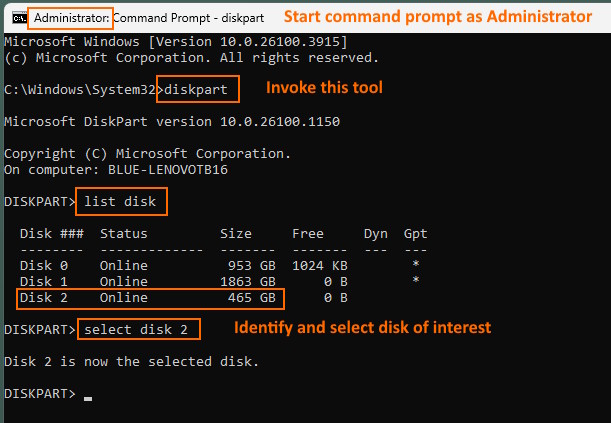
Task: Click the 'All rights reserved' copyright line
Action: tap(191, 58)
